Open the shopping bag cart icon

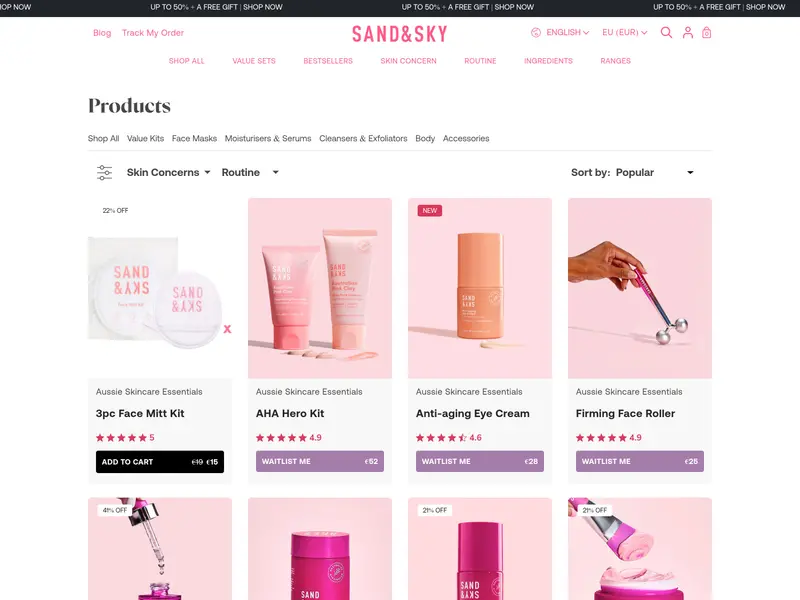coord(707,33)
